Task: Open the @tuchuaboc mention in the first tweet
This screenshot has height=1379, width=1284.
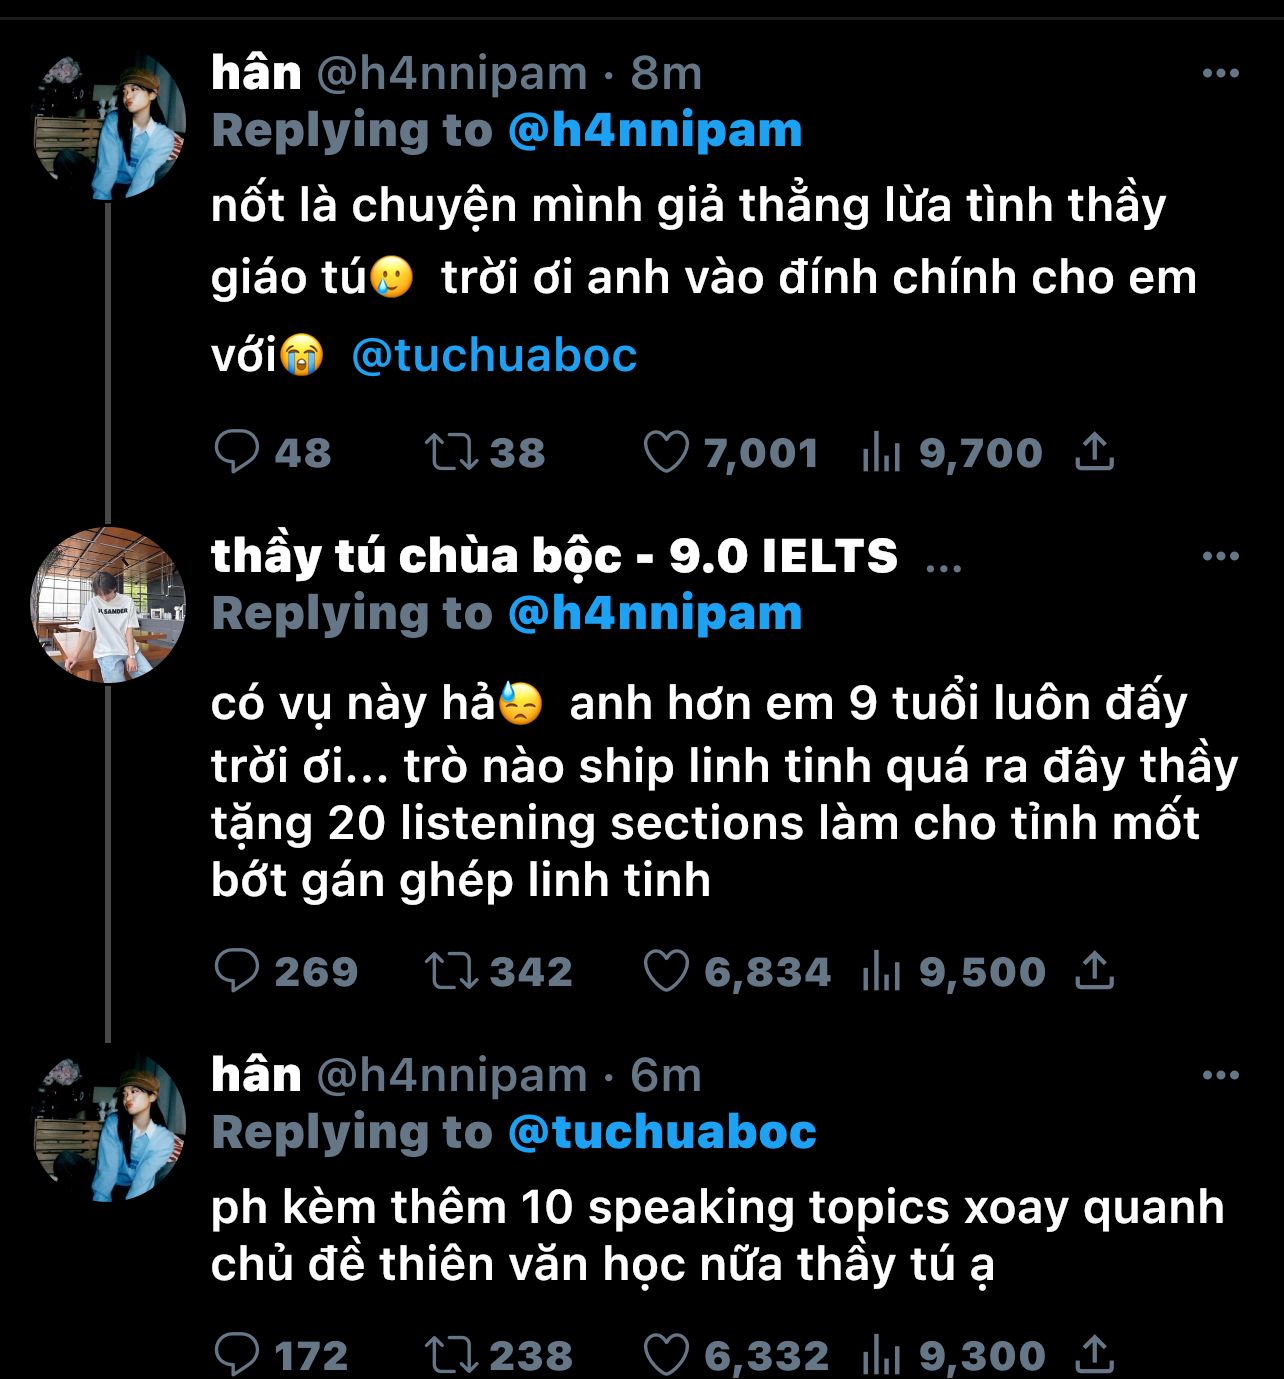Action: 494,355
